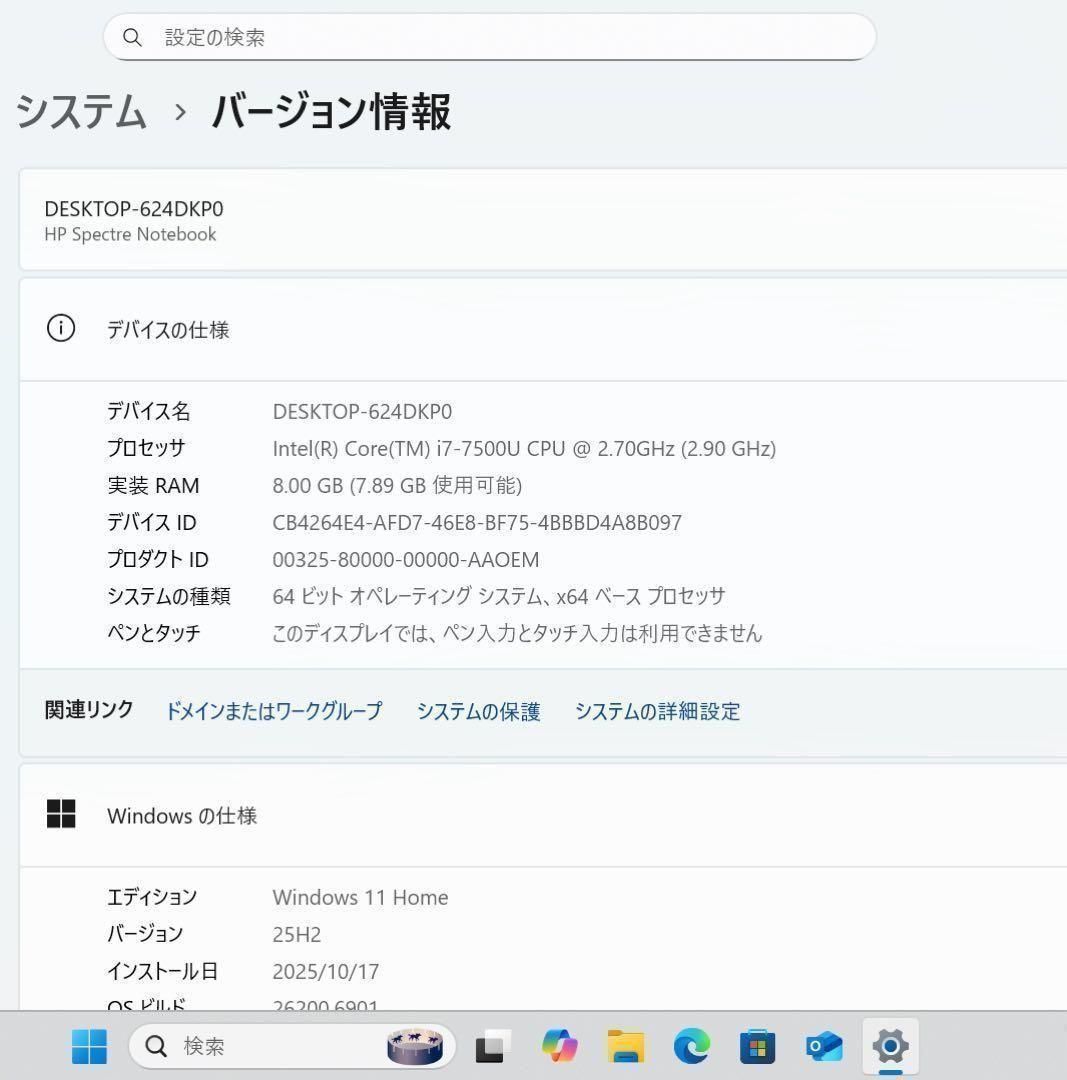
Task: Open File Explorer from the taskbar
Action: tap(624, 1046)
